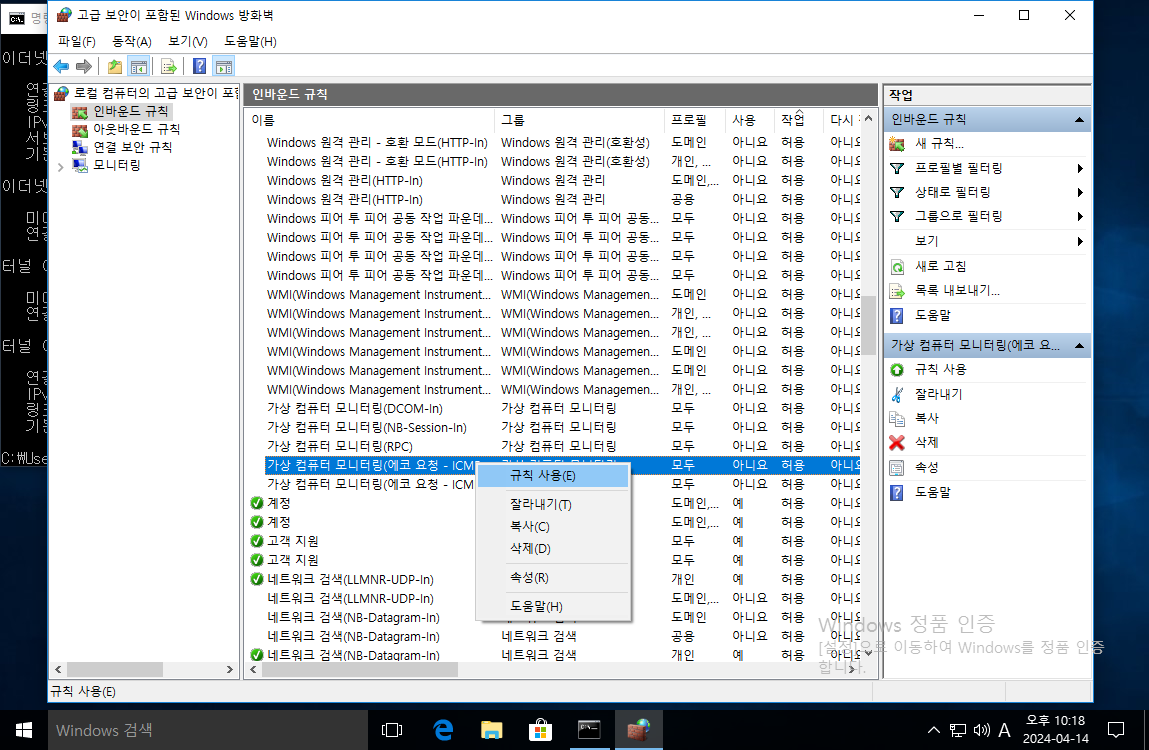Sort by the 그룹 column header
This screenshot has width=1149, height=750.
coord(580,120)
